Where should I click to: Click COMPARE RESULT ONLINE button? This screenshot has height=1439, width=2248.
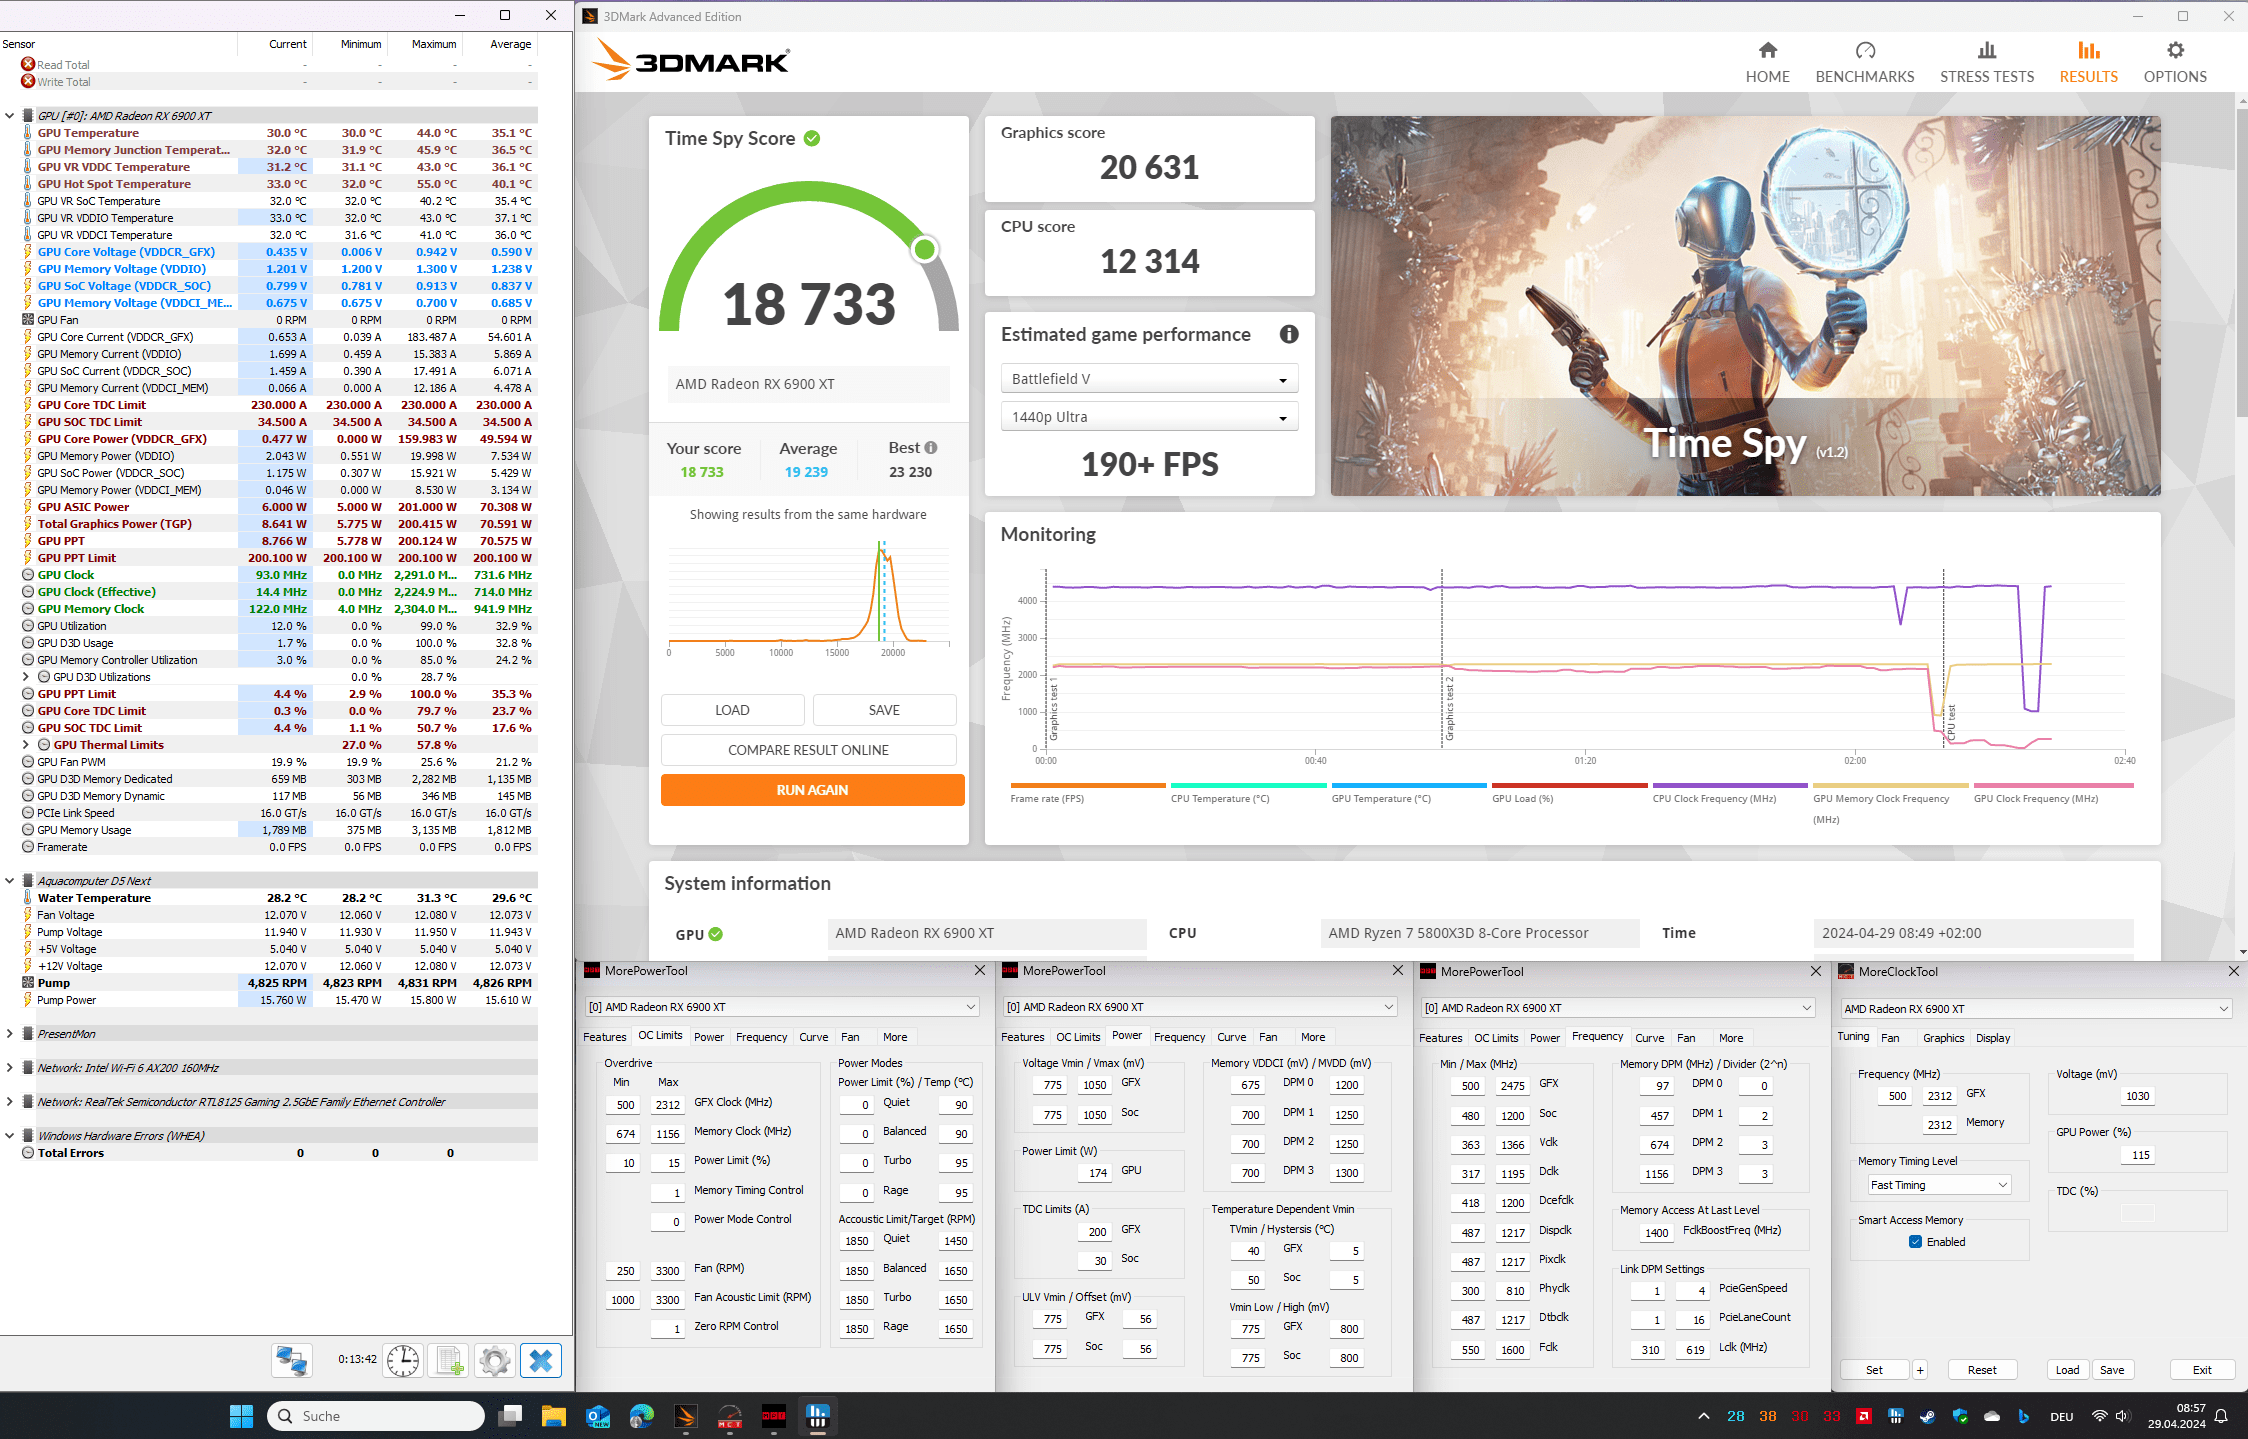808,750
